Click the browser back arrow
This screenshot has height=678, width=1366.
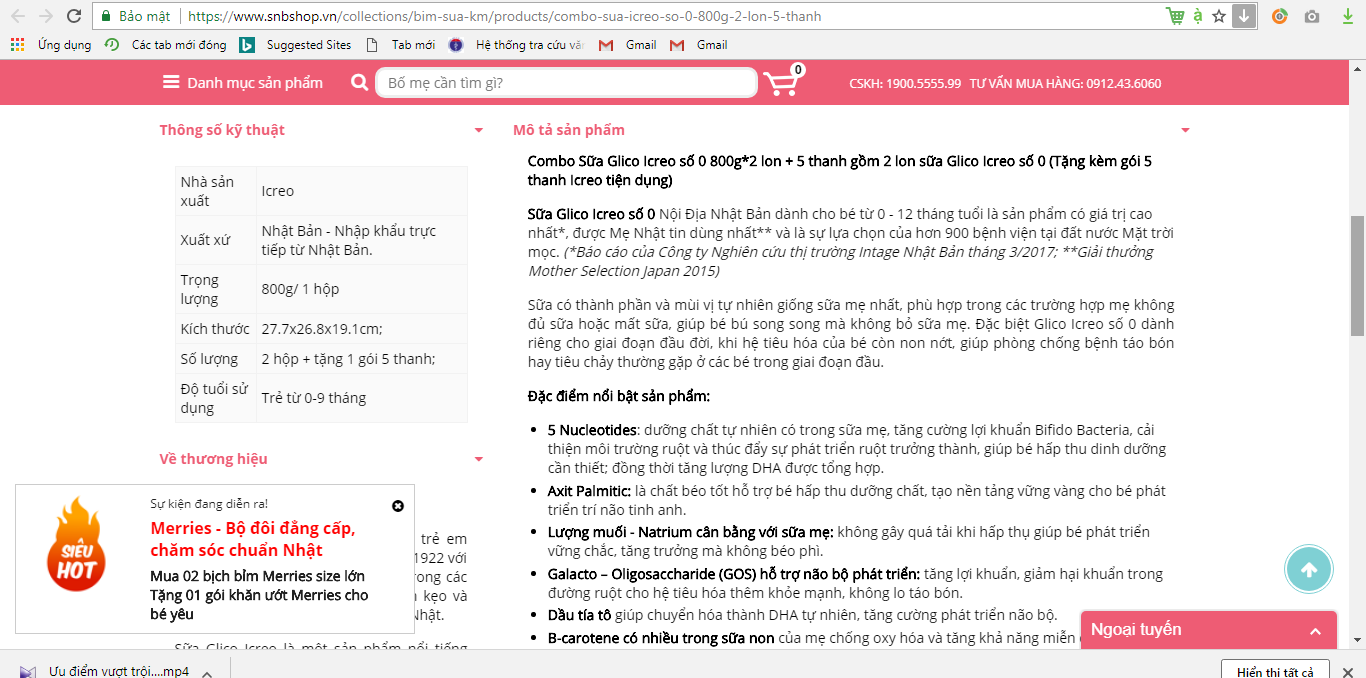pos(17,16)
